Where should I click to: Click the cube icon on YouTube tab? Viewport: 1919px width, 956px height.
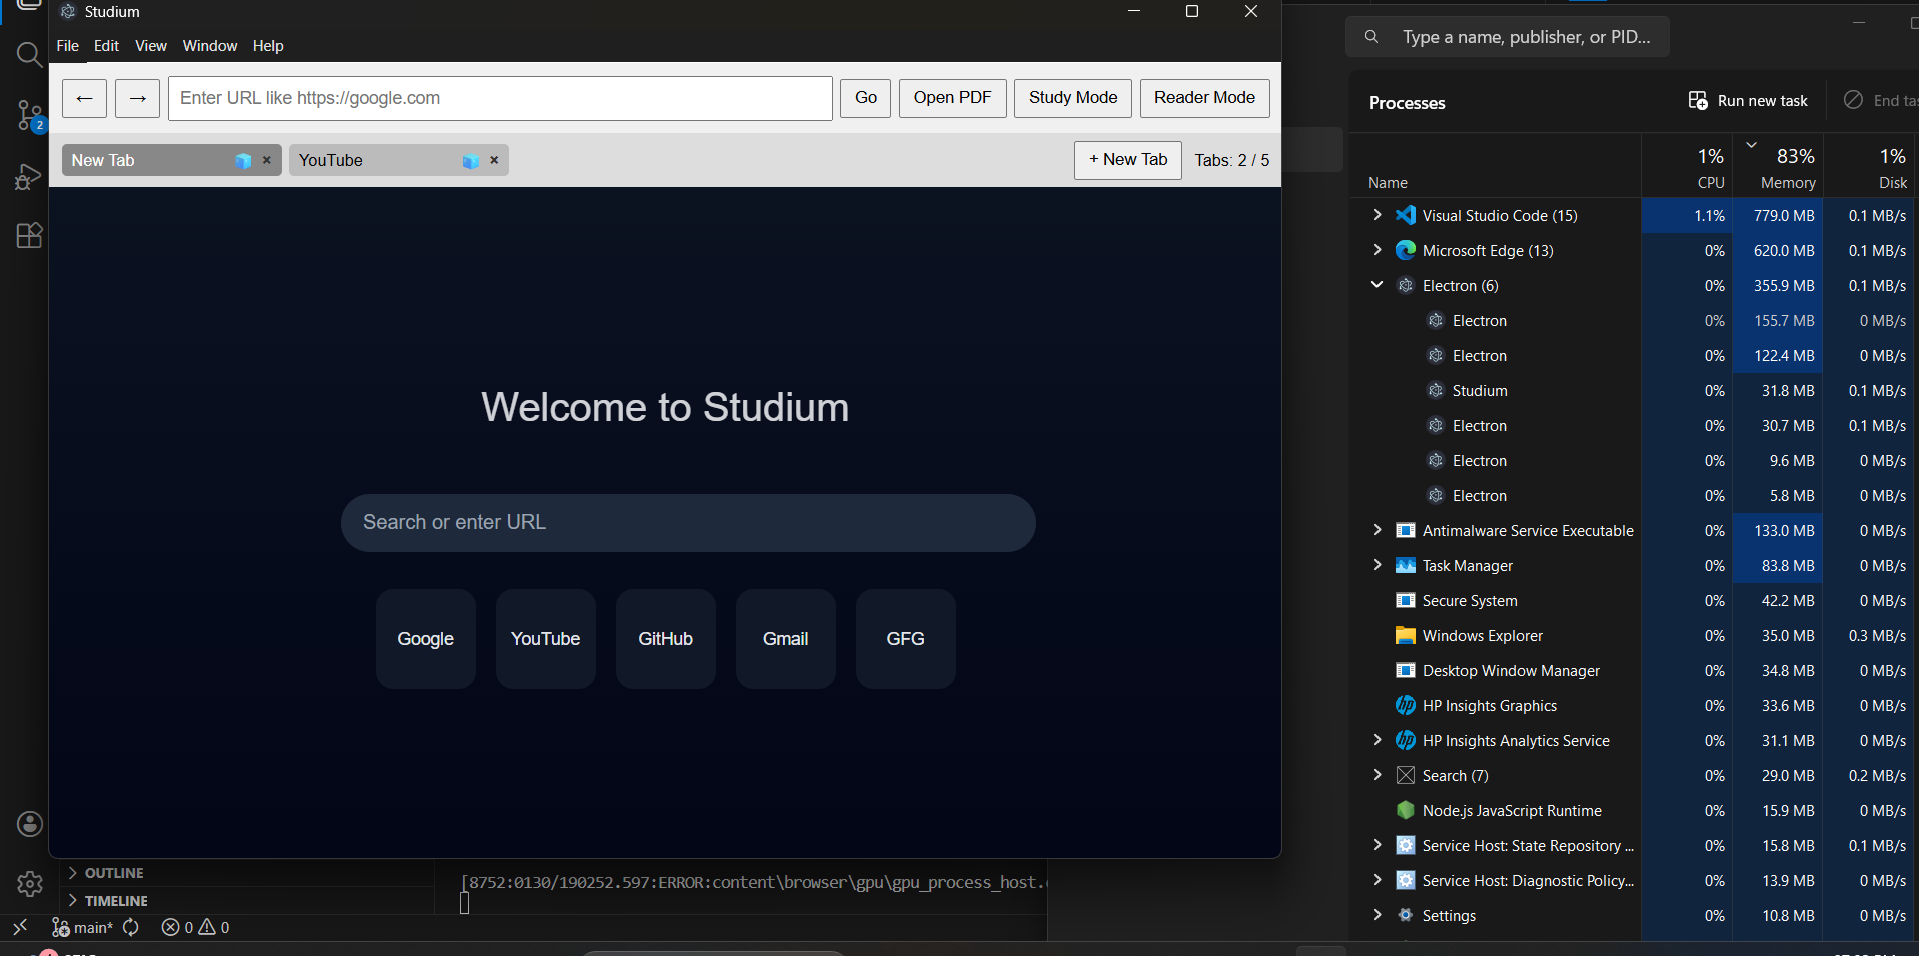pyautogui.click(x=471, y=161)
